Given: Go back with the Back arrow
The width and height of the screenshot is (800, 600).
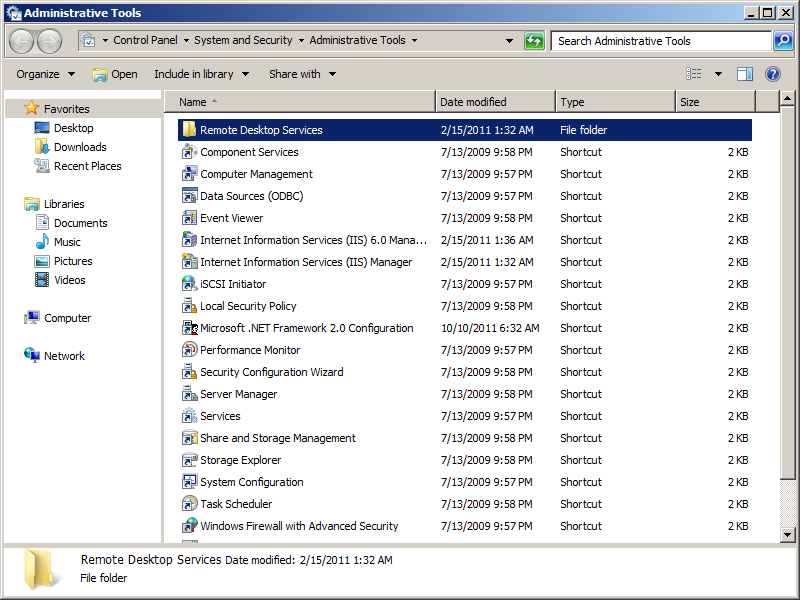Looking at the screenshot, I should (x=21, y=41).
